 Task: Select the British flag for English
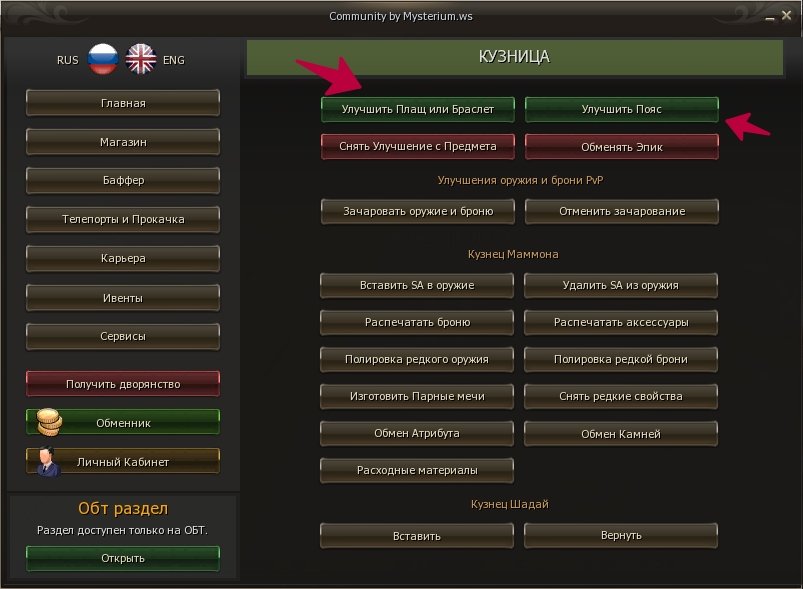click(141, 59)
